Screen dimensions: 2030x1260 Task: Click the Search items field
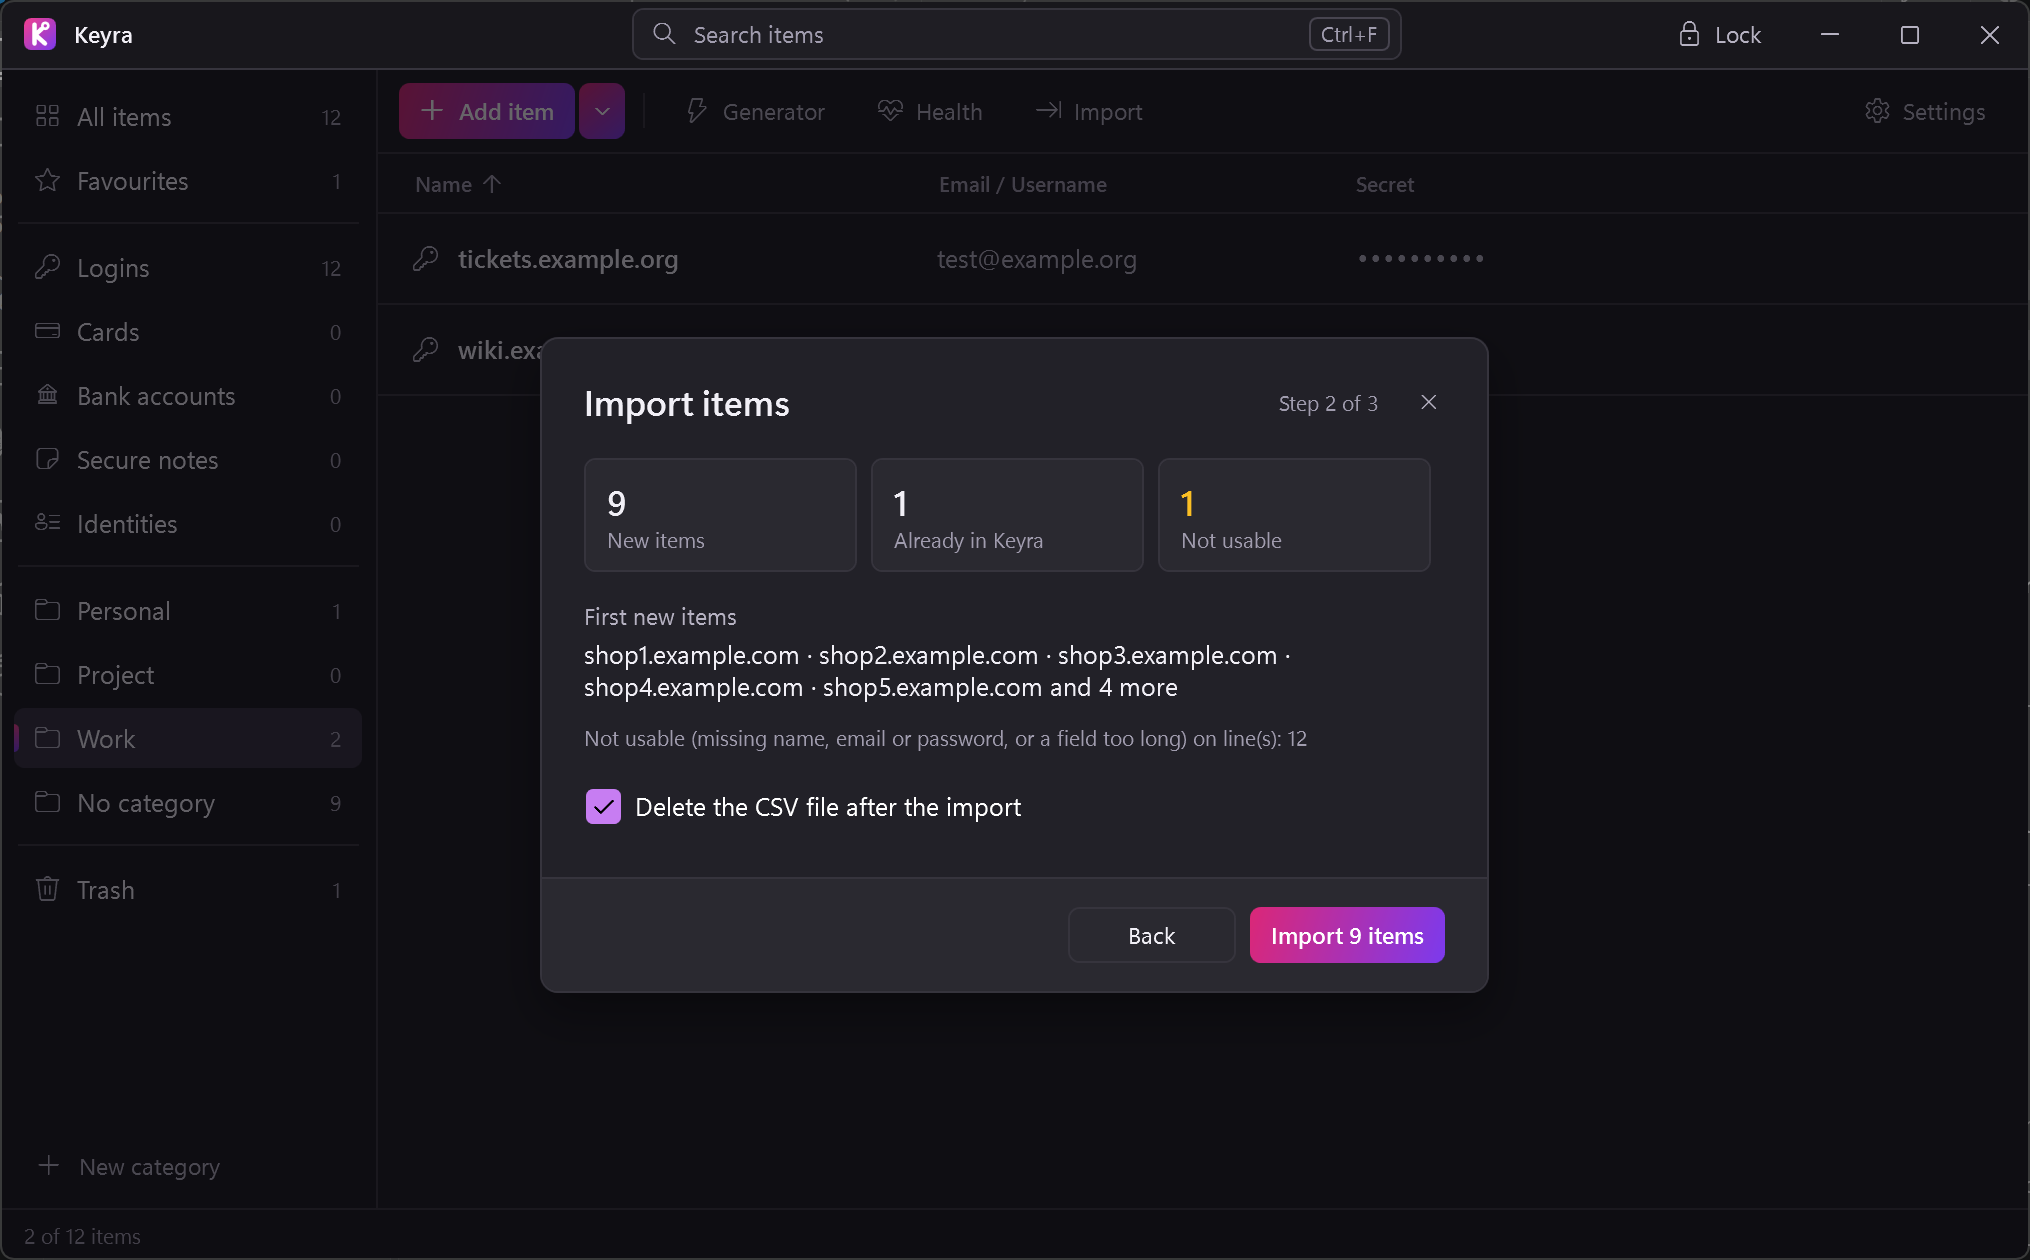tap(1016, 34)
